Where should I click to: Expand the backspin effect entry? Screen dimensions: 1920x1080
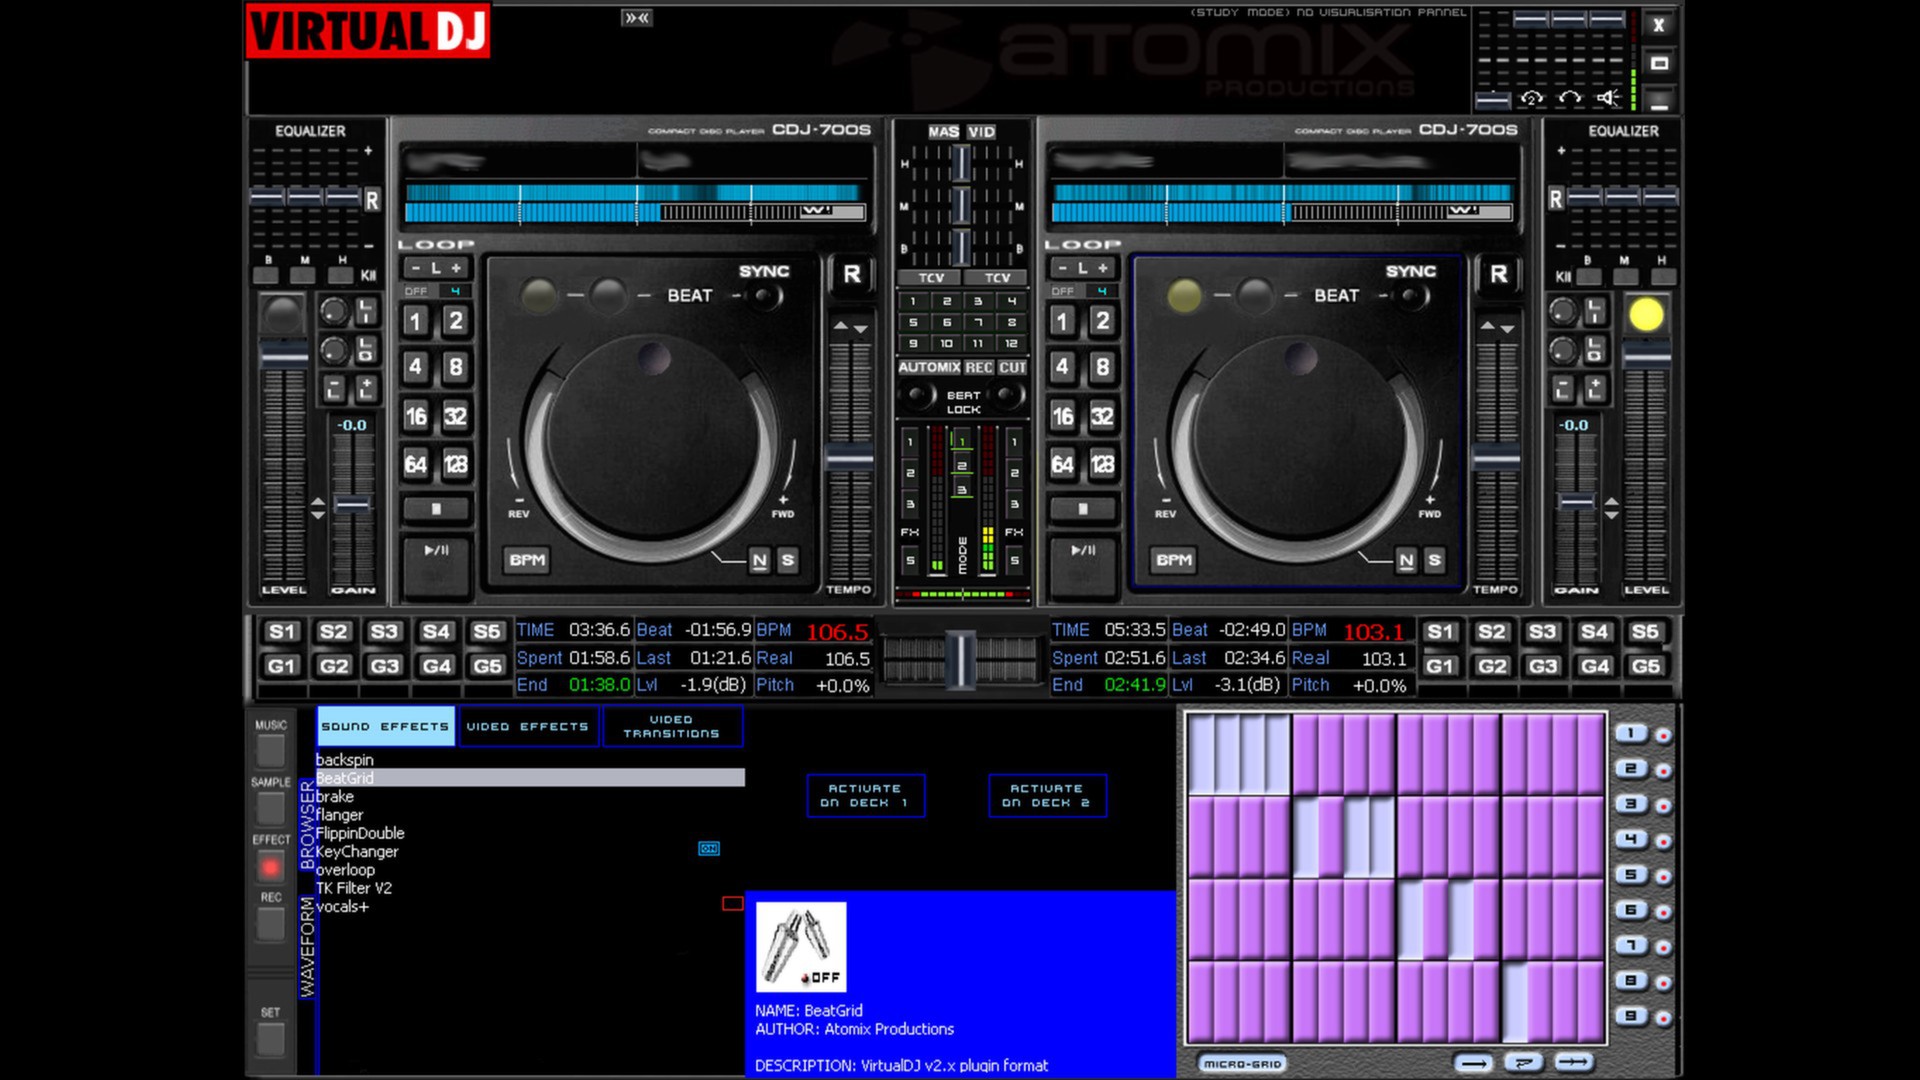click(x=344, y=758)
